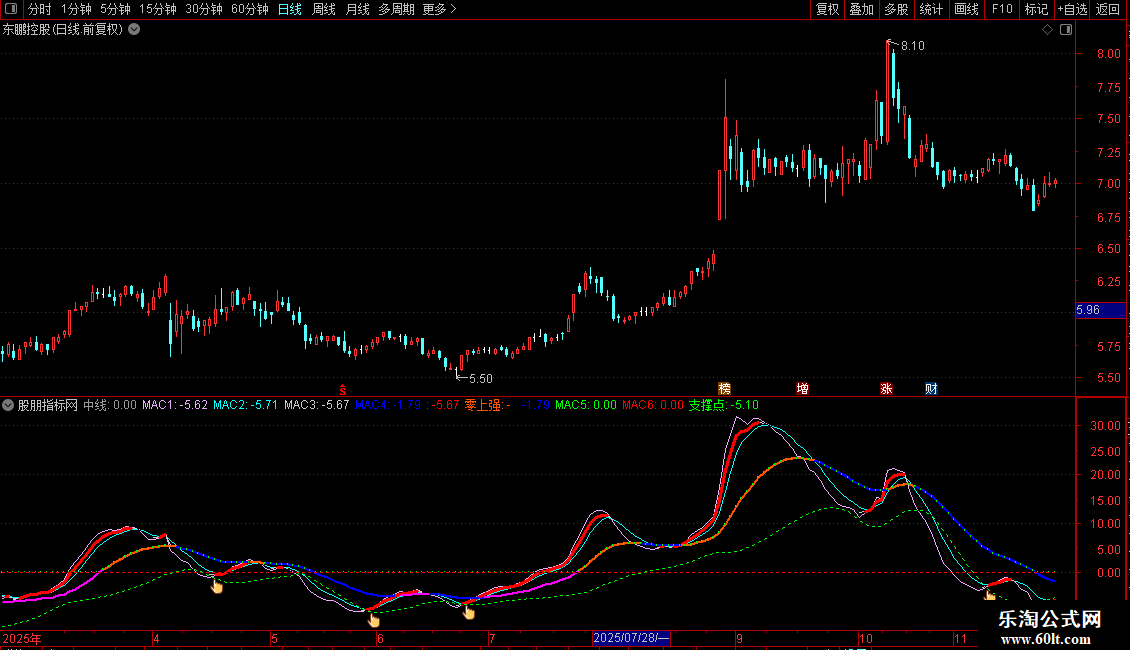Toggle the right side panel icon
The width and height of the screenshot is (1130, 650).
1065,30
